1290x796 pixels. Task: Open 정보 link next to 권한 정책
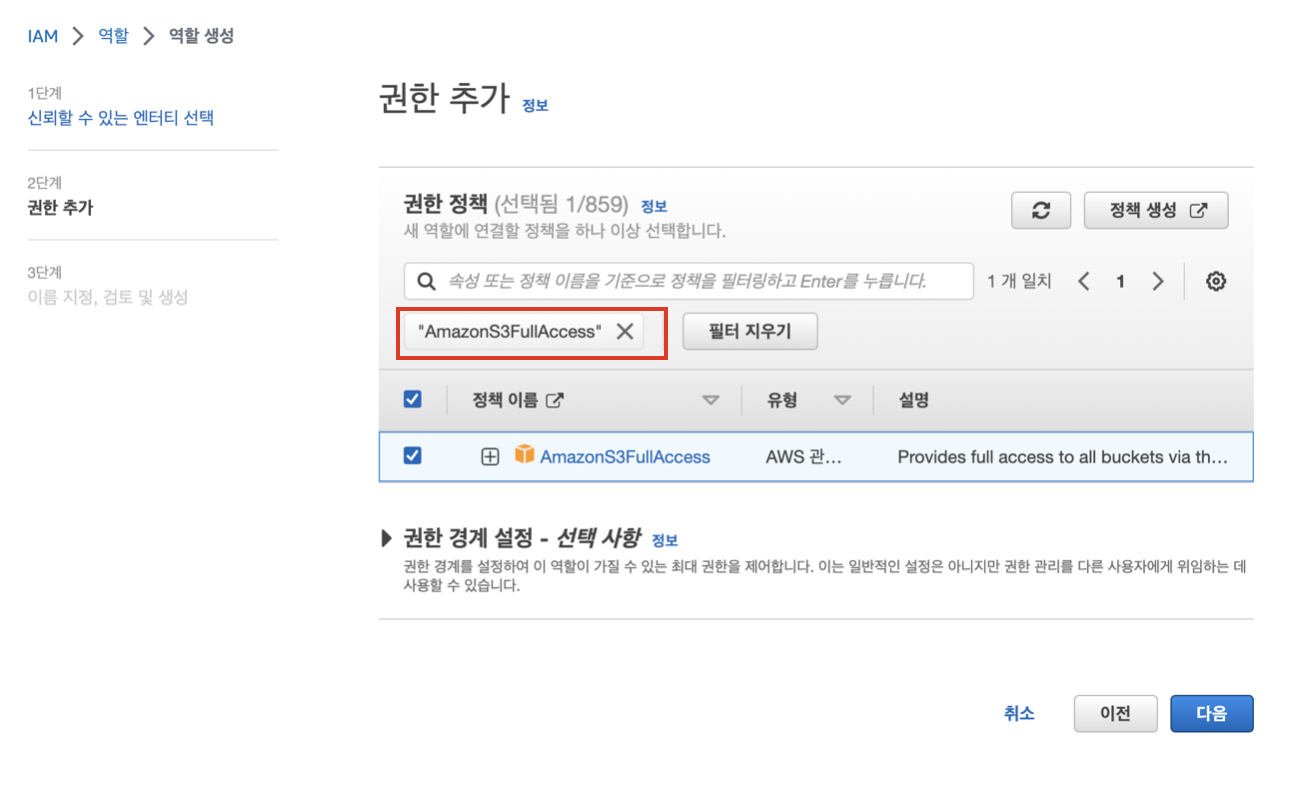click(x=654, y=207)
